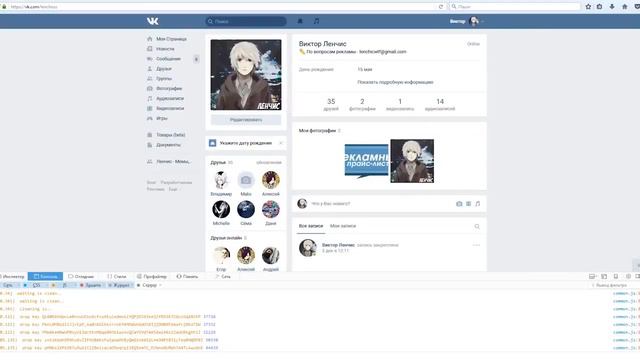Image resolution: width=640 pixels, height=360 pixels.
Task: Open the 35 друзей counter
Action: (x=331, y=104)
